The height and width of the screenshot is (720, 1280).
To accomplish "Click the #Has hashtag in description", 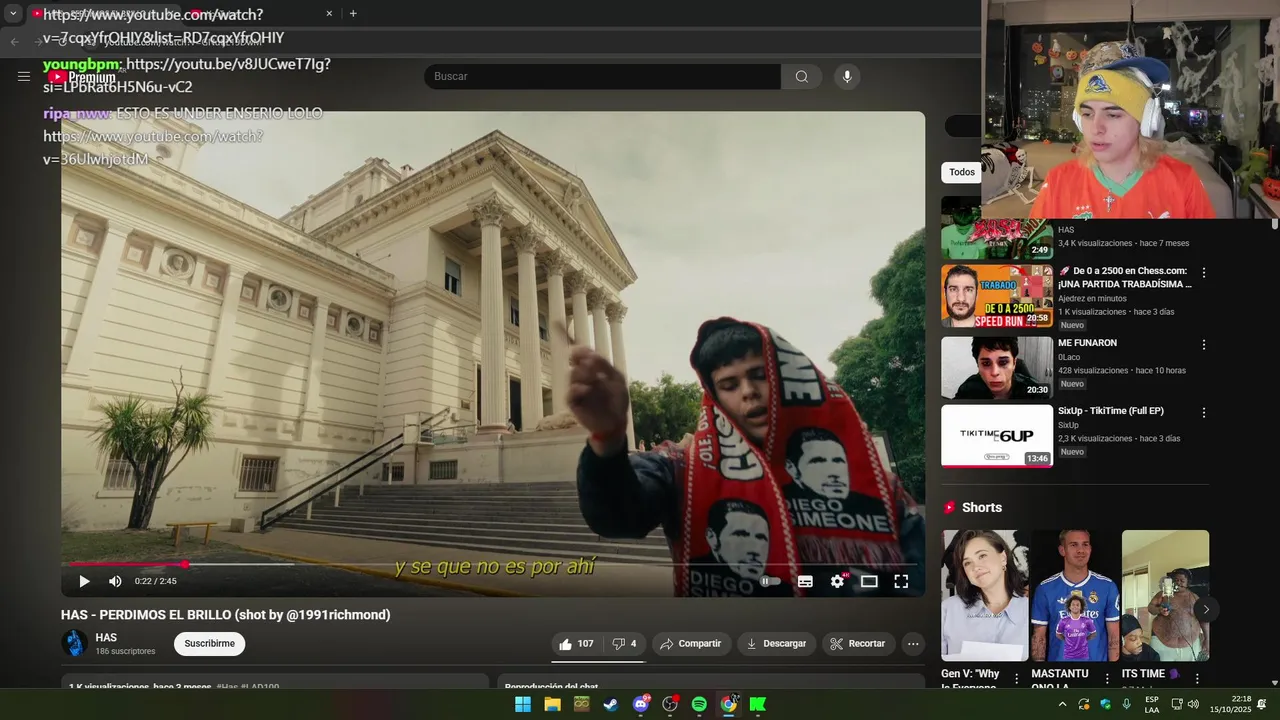I will 227,687.
